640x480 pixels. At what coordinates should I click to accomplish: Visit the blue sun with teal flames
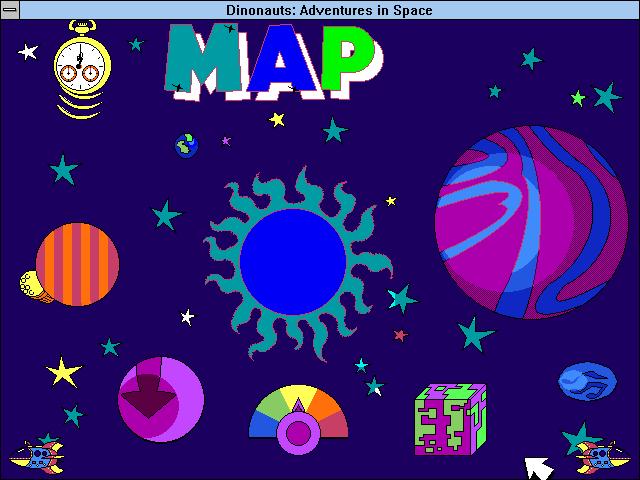point(298,263)
